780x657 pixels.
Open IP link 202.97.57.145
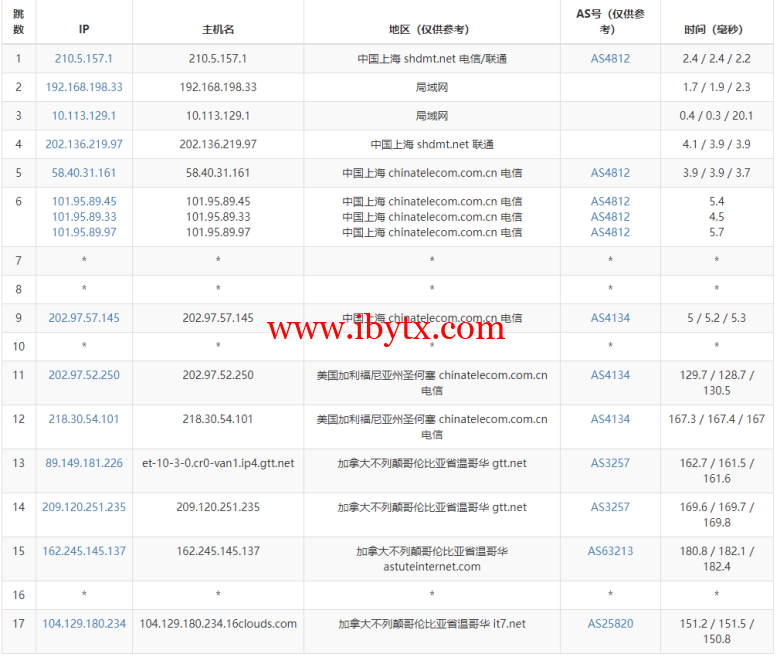[x=84, y=318]
